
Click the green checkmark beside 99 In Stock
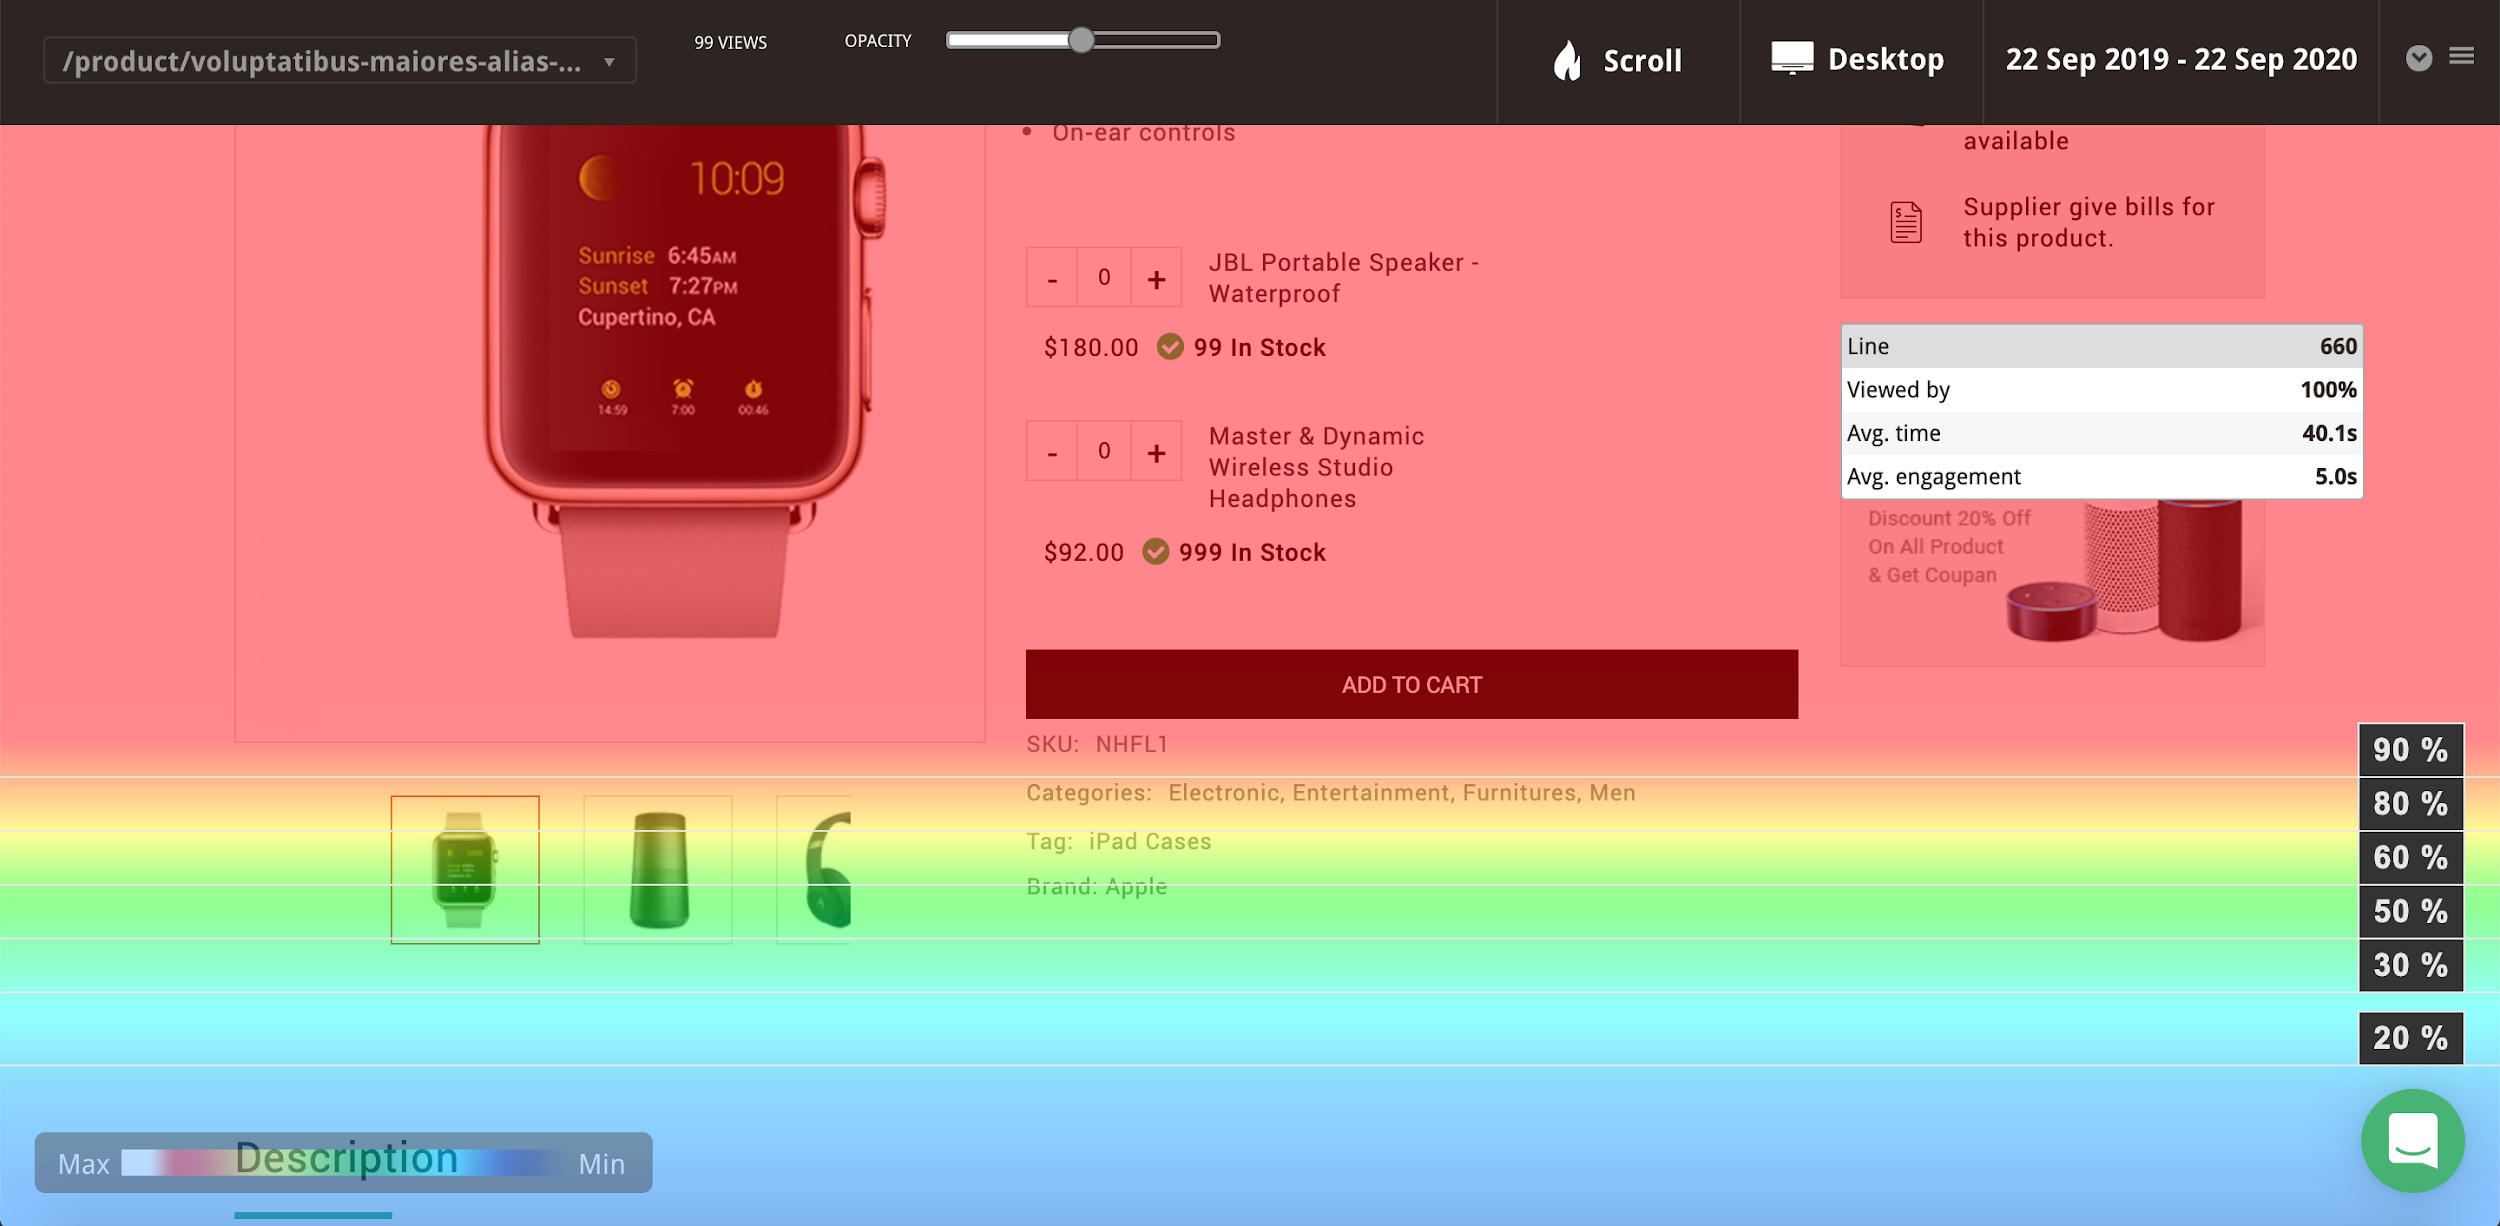pyautogui.click(x=1170, y=347)
